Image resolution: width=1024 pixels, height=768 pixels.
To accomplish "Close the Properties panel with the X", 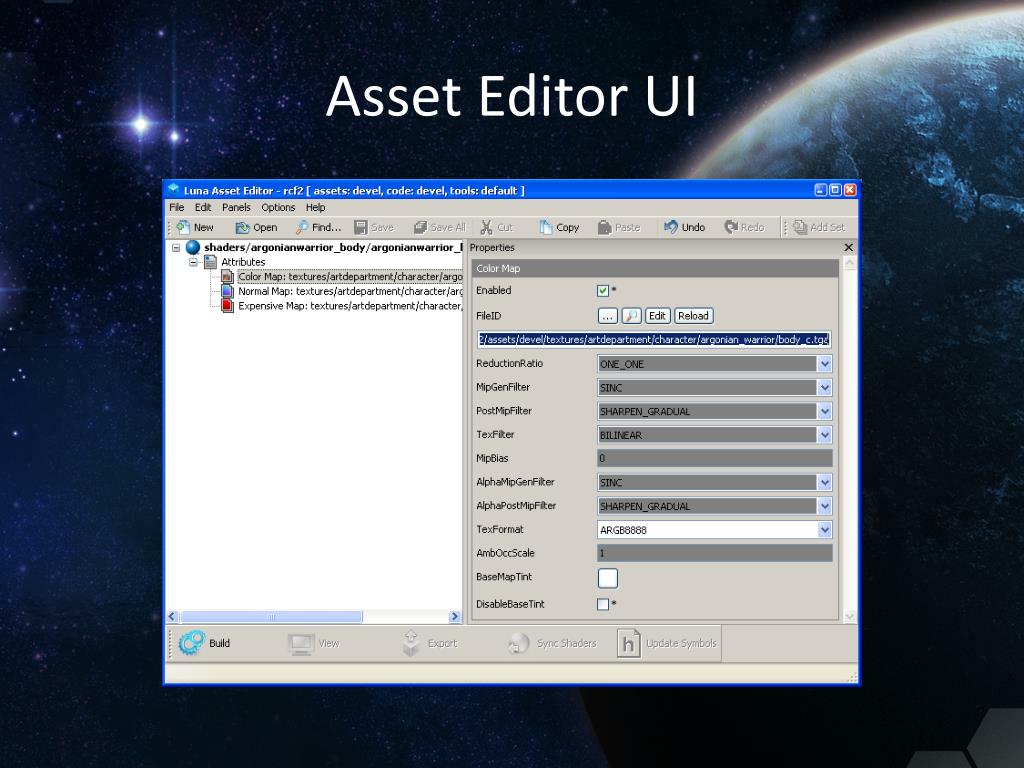I will point(849,248).
